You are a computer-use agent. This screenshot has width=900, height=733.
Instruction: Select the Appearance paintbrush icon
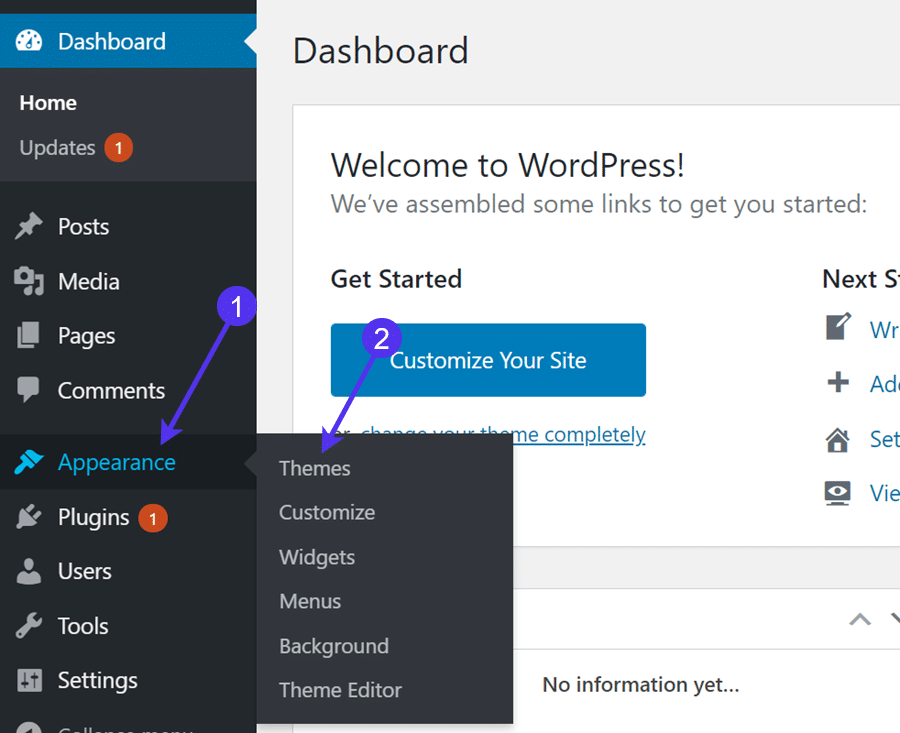(28, 462)
